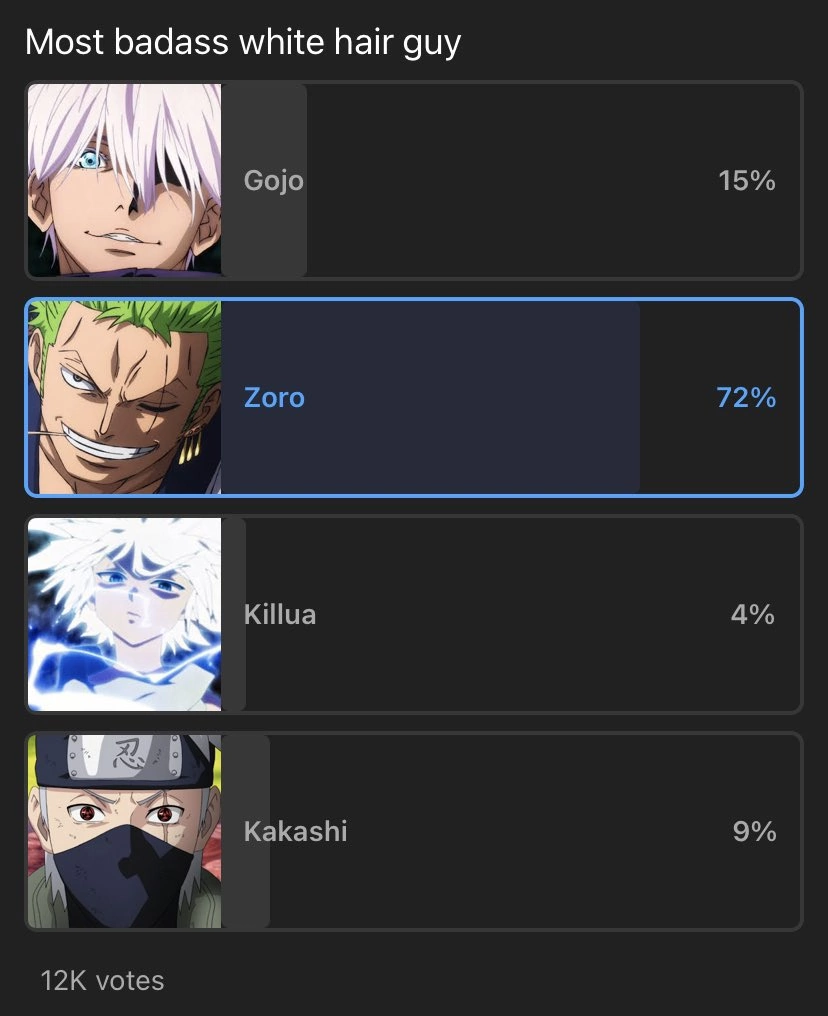Click the Gojo name label
Viewport: 828px width, 1016px height.
273,181
